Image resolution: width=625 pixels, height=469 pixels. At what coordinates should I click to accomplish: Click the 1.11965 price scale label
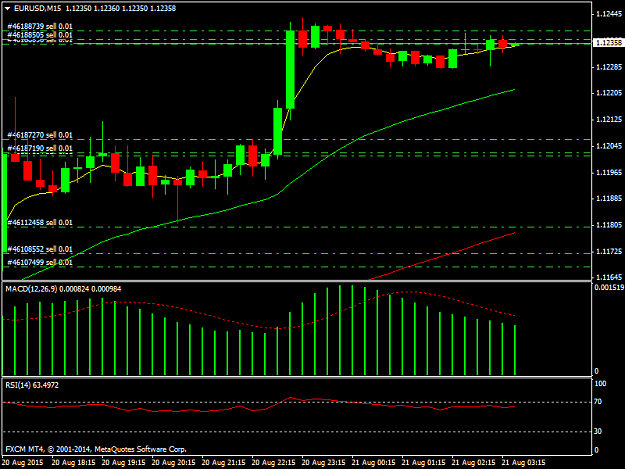[x=609, y=173]
